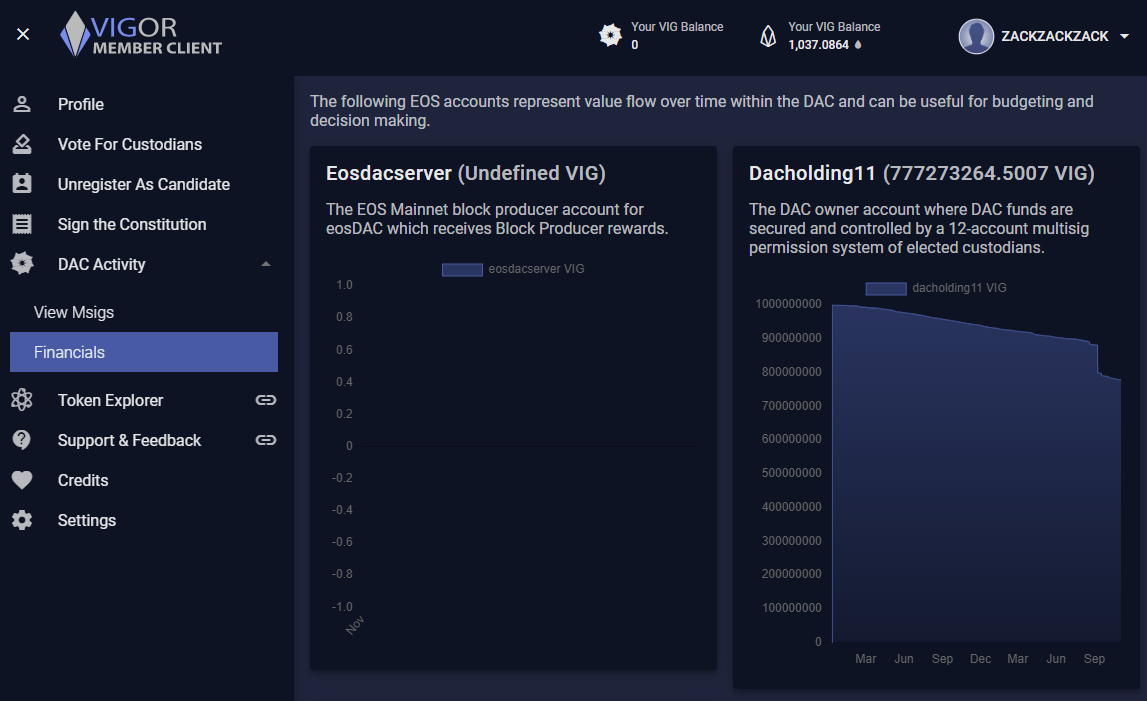The height and width of the screenshot is (701, 1147).
Task: Close the sidebar with the X icon
Action: [x=23, y=35]
